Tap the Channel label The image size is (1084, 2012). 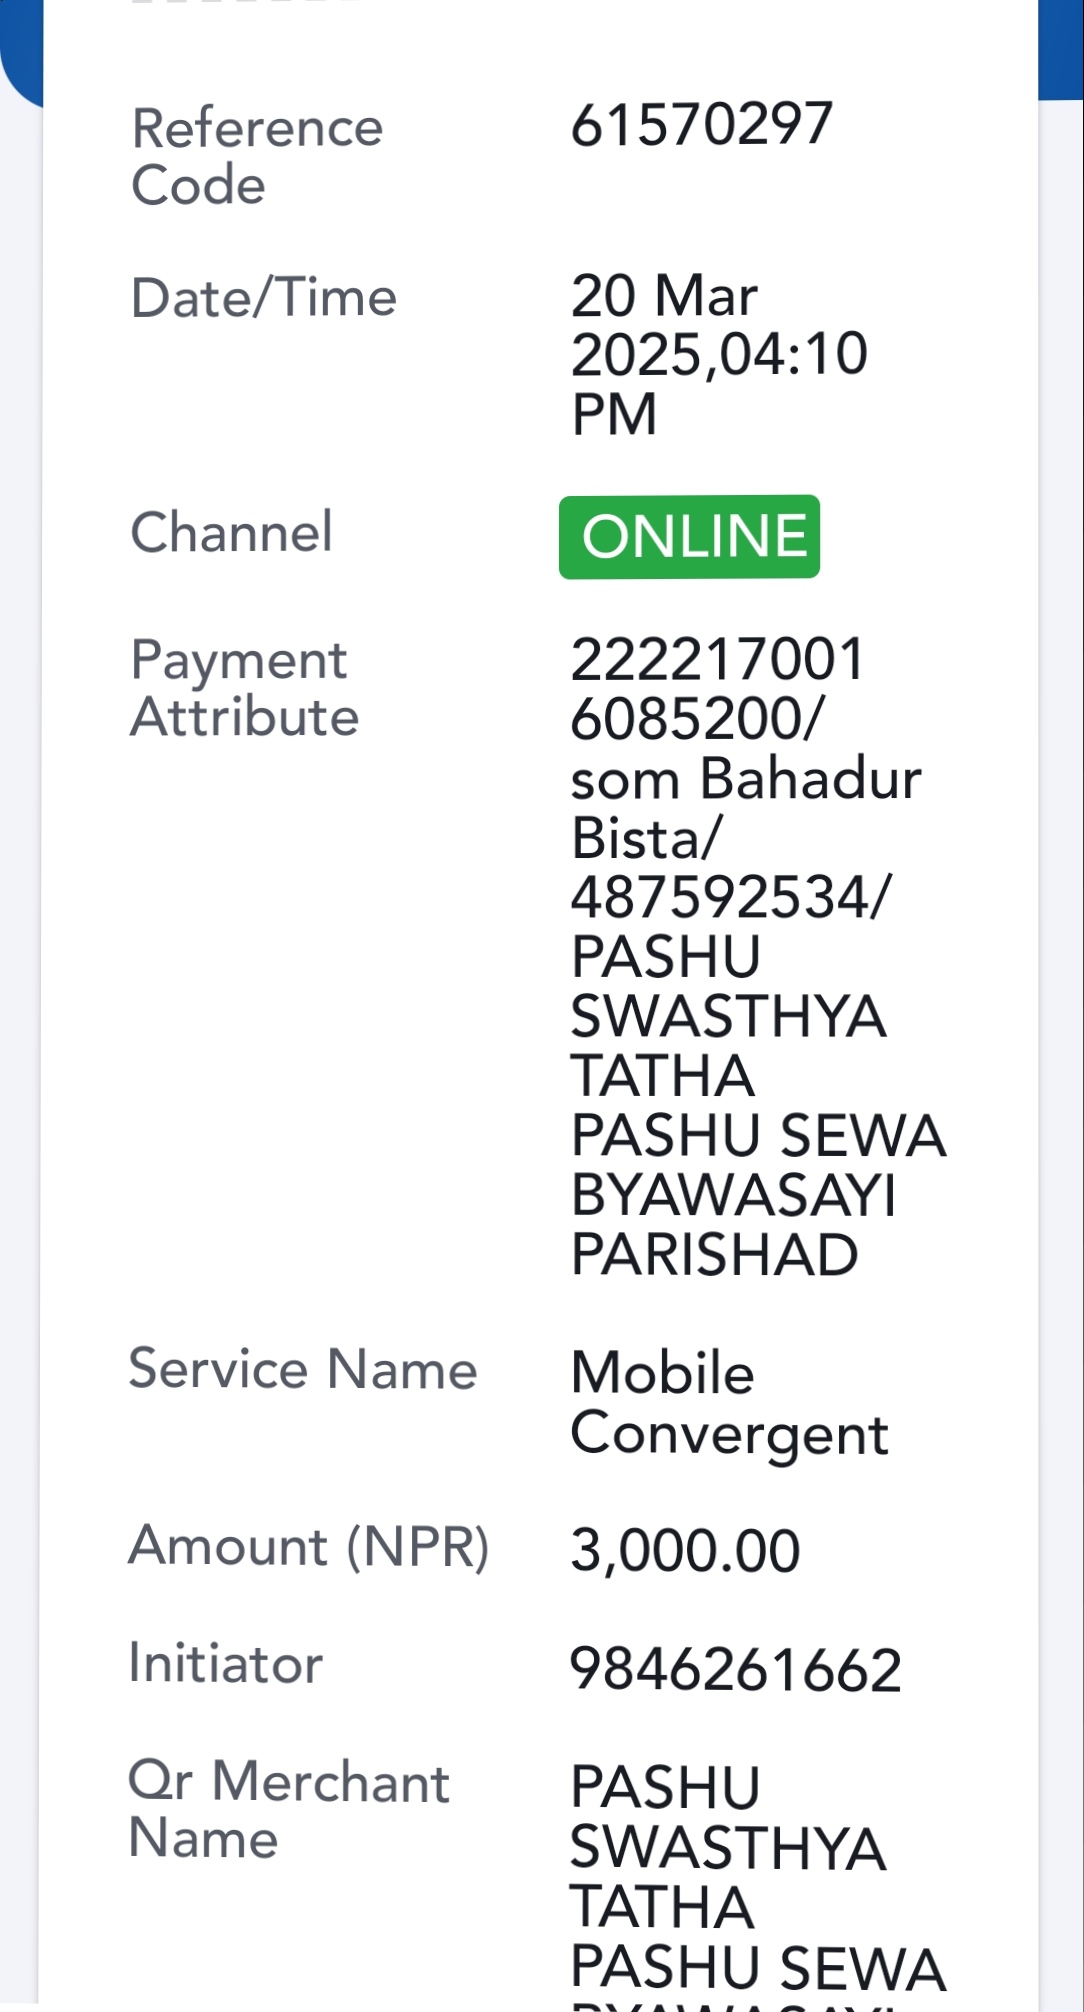click(231, 532)
